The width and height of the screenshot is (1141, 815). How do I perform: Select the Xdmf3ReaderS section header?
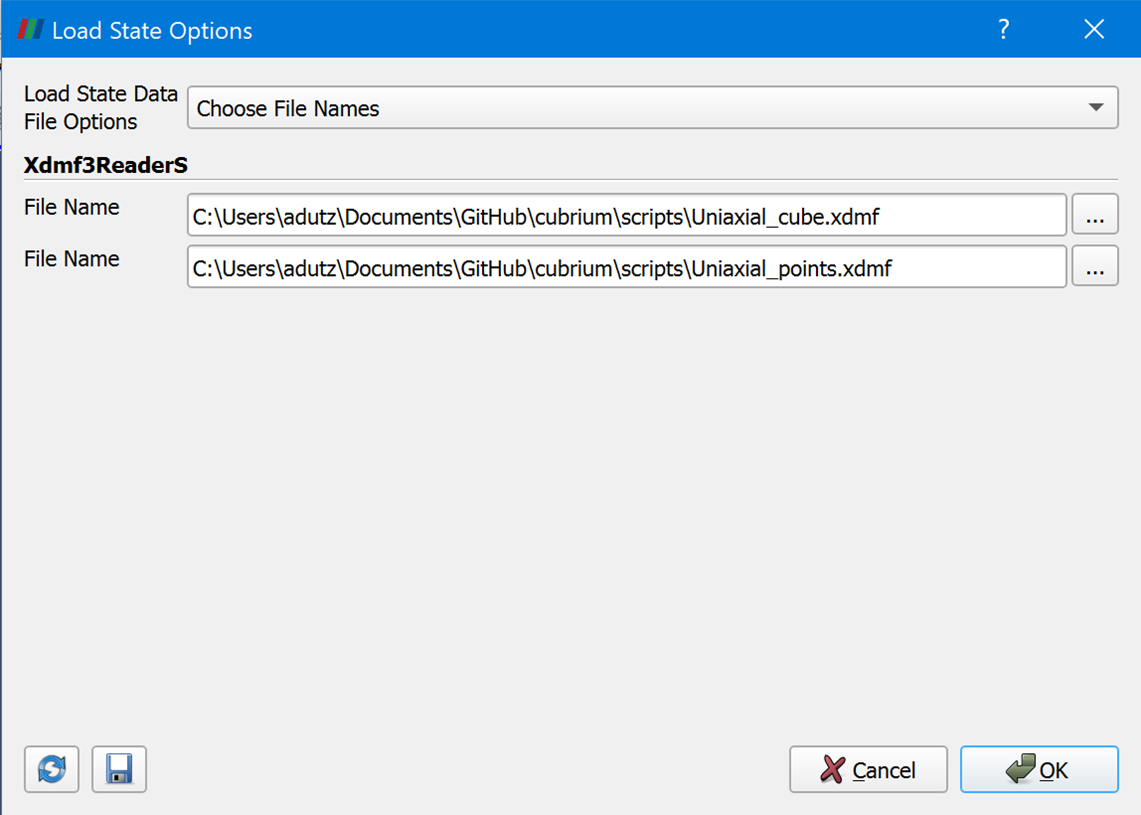(x=106, y=166)
